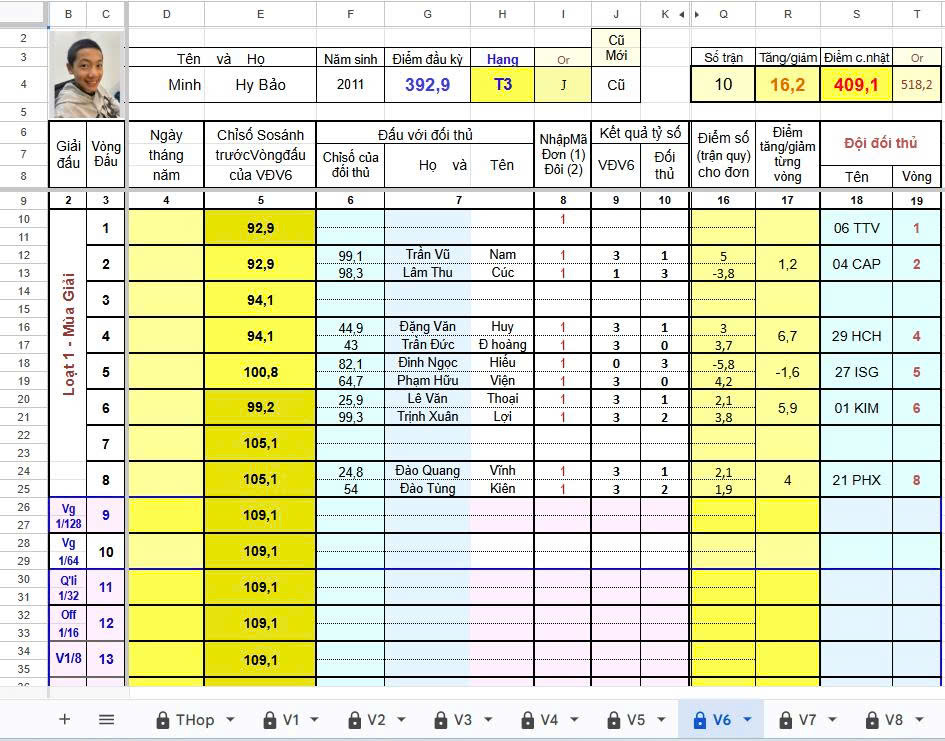Image resolution: width=945 pixels, height=741 pixels.
Task: Open V6 tab dropdown arrow
Action: [747, 719]
